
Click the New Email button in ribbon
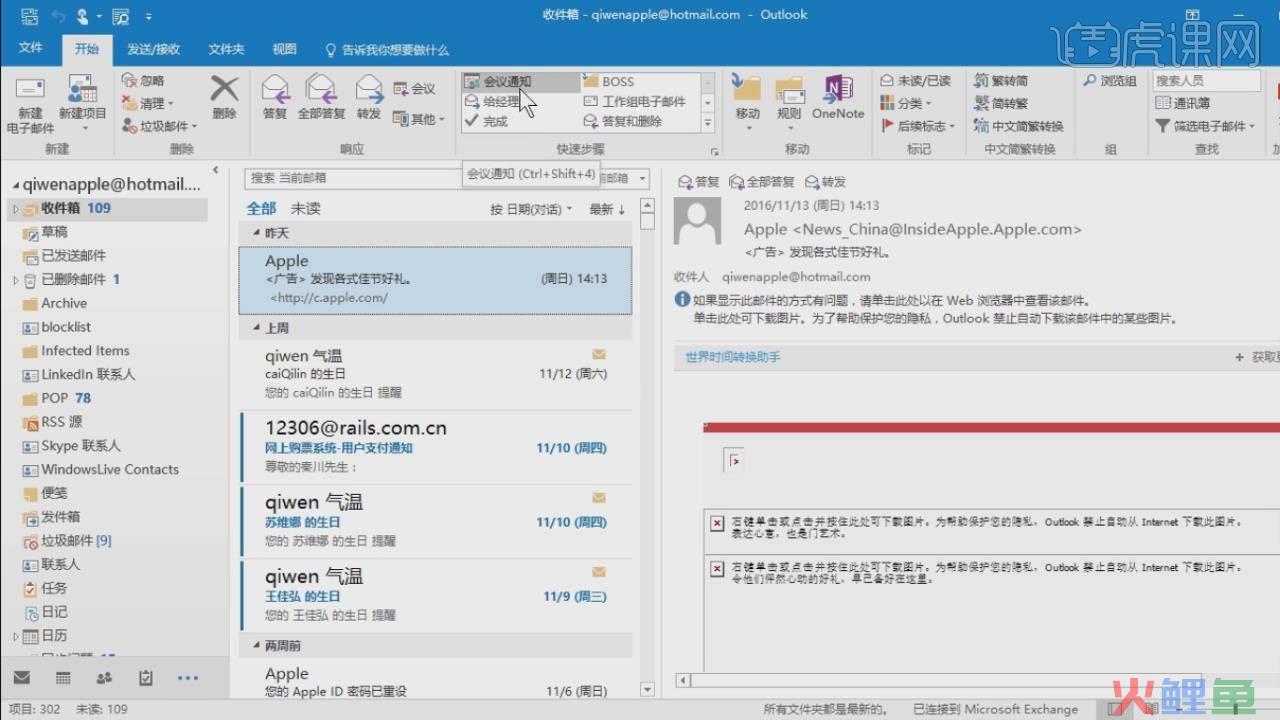(x=30, y=104)
